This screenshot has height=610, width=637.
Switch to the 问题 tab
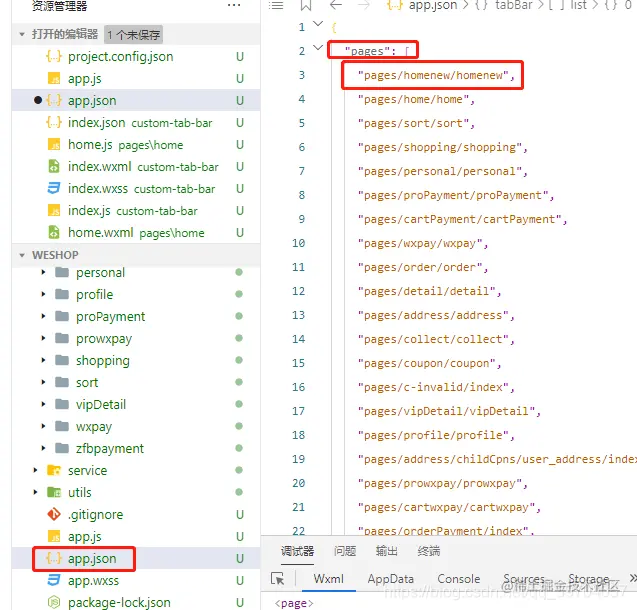[344, 551]
